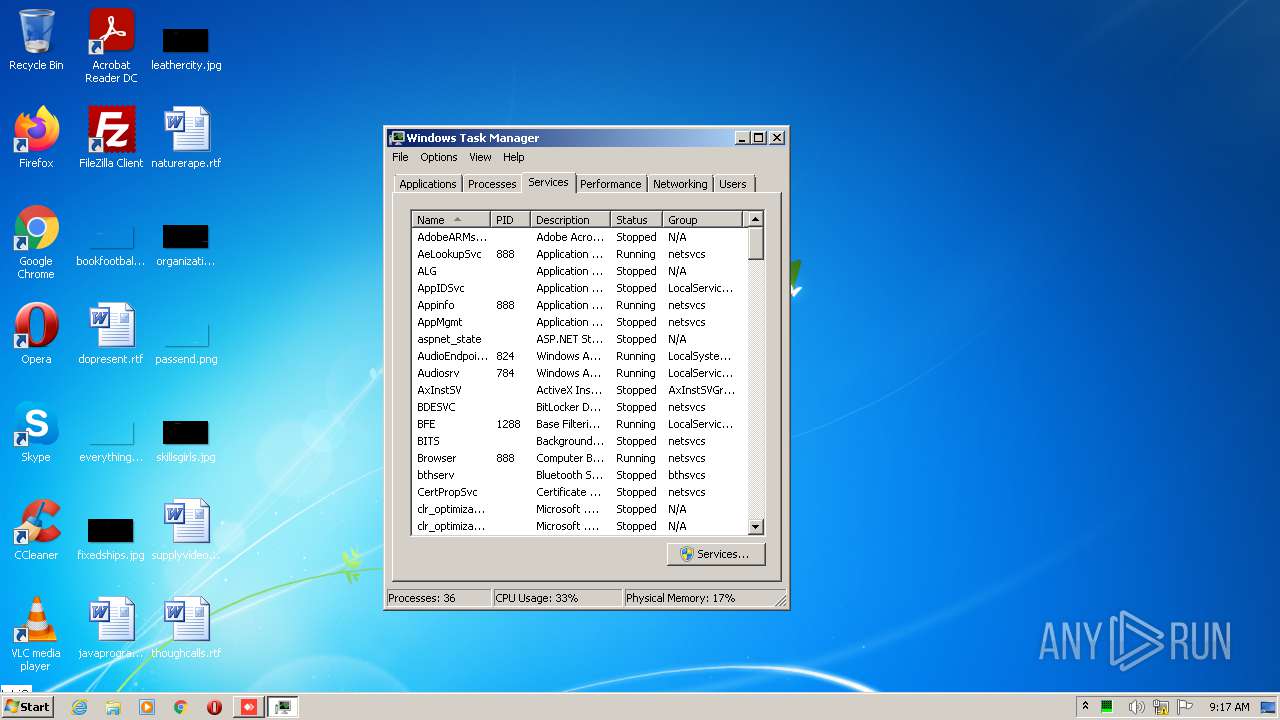This screenshot has height=720, width=1280.
Task: Open the View menu
Action: pyautogui.click(x=480, y=157)
